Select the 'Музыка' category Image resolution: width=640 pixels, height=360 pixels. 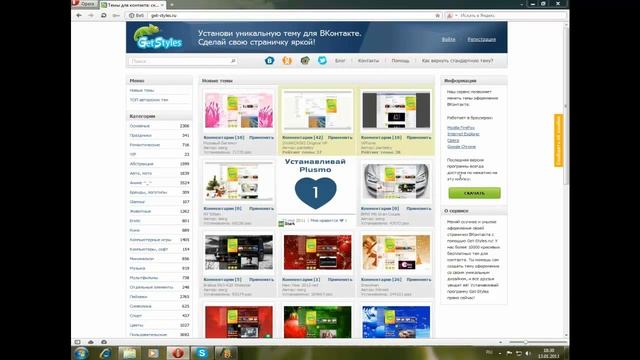[159, 268]
